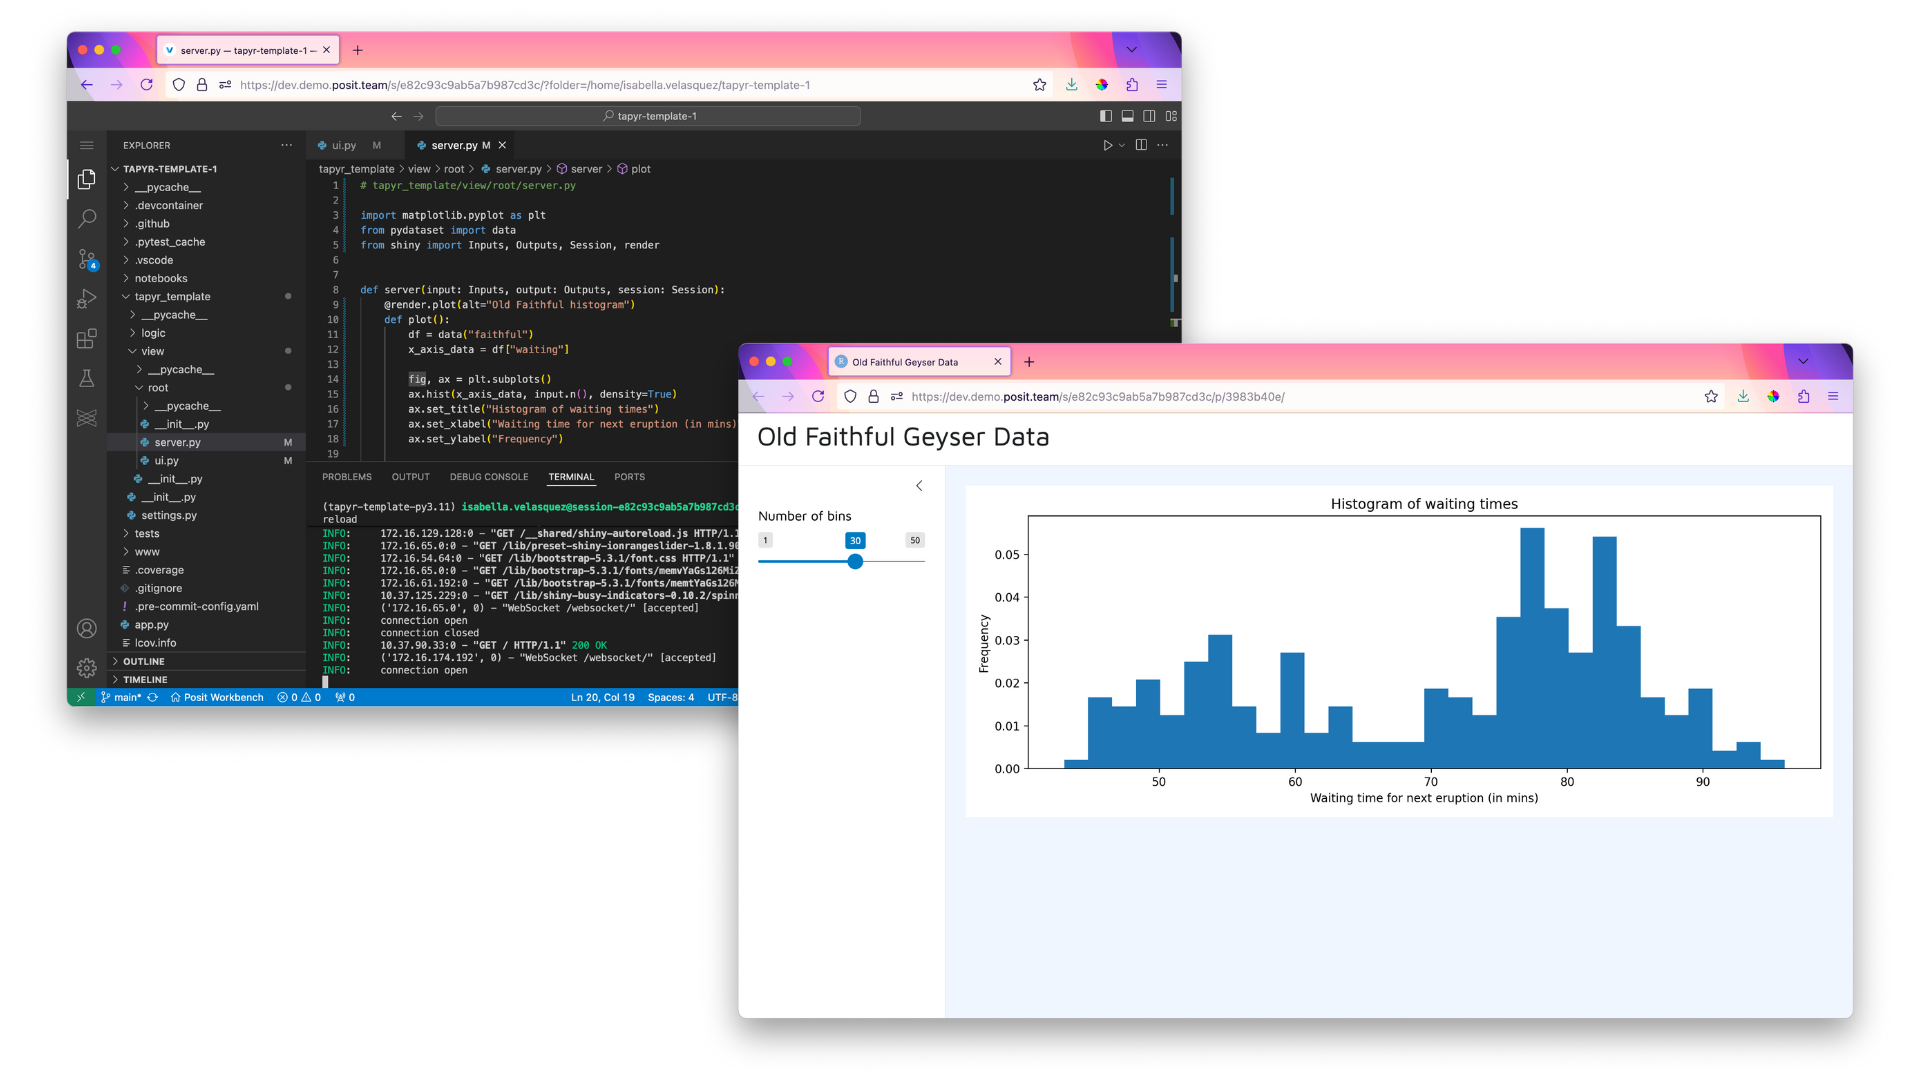Click main branch indicator in status bar

[127, 697]
